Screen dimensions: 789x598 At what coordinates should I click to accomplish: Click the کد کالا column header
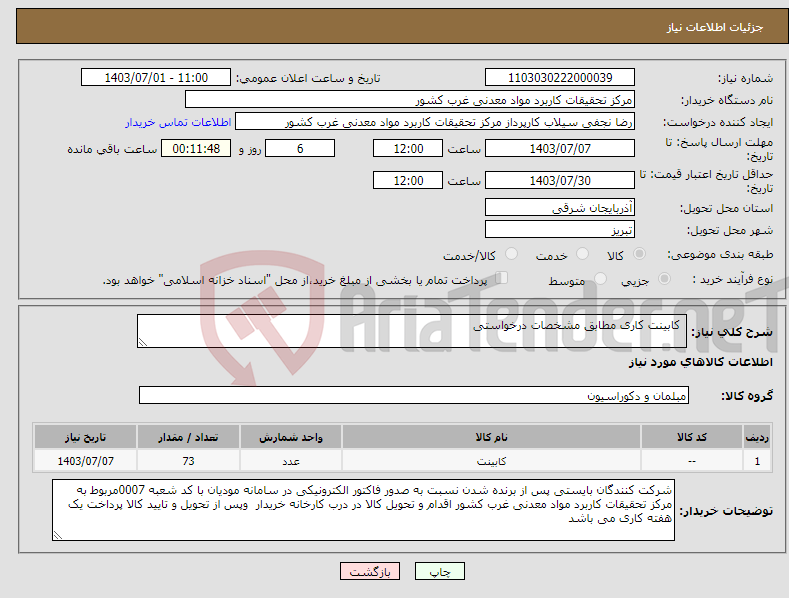click(692, 437)
